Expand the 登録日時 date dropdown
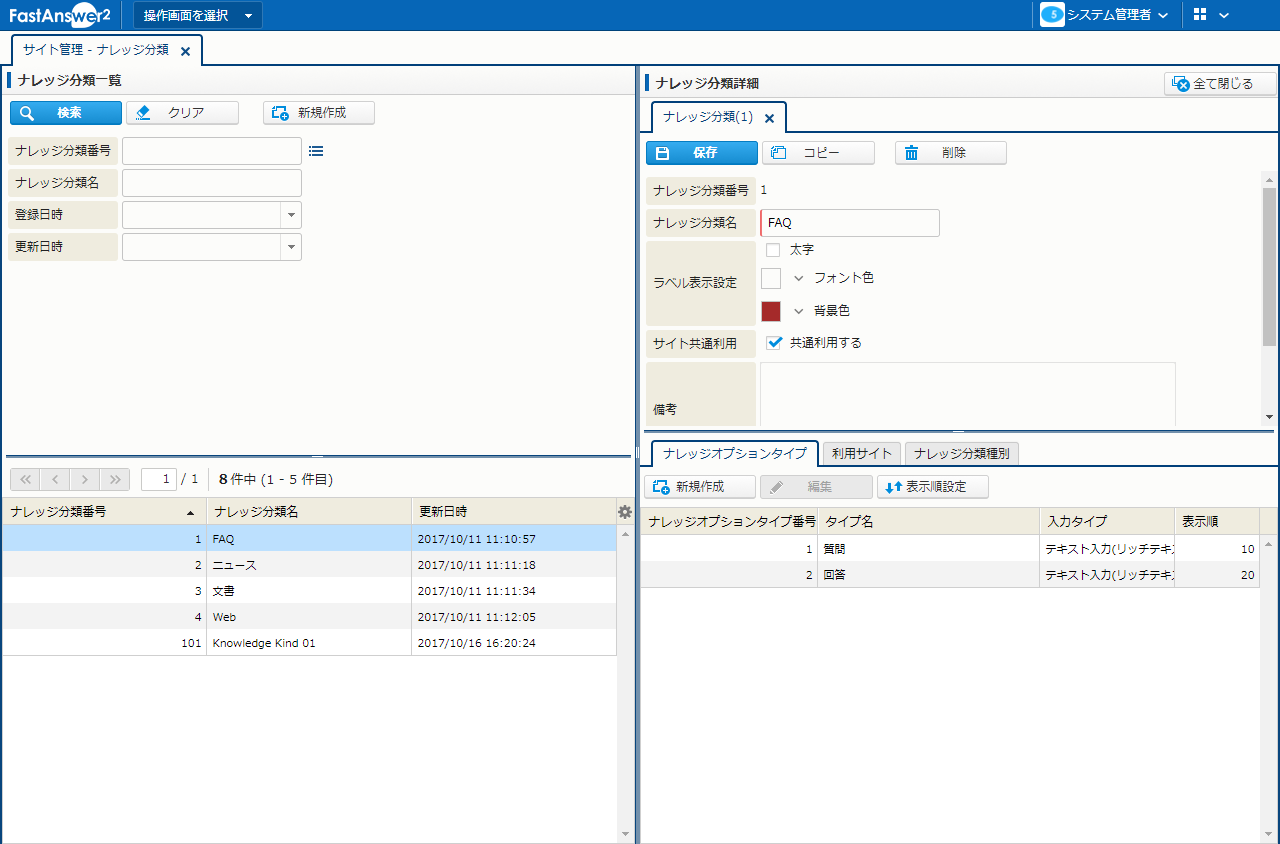Viewport: 1280px width, 844px height. 291,215
